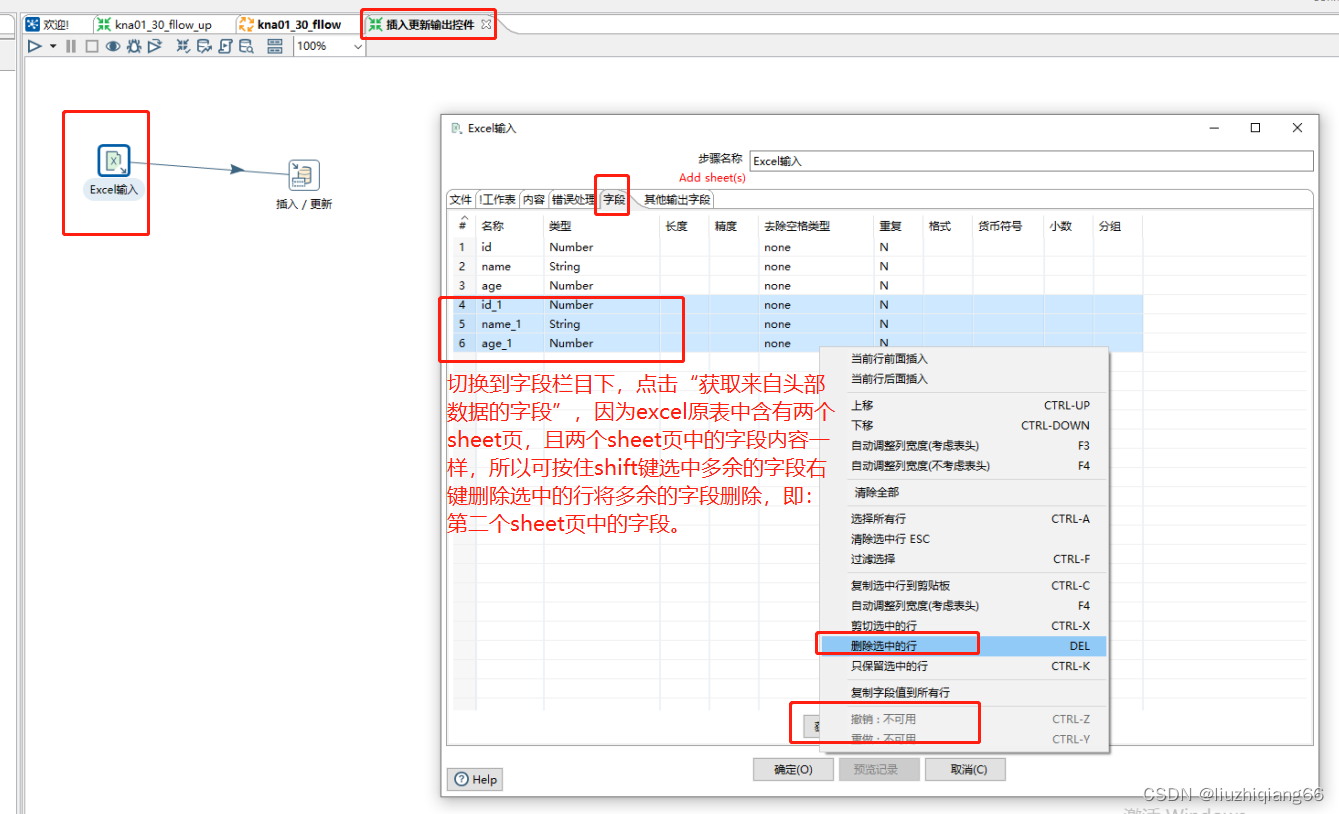The height and width of the screenshot is (814, 1339).
Task: Stop the transformation with the square icon
Action: 92,46
